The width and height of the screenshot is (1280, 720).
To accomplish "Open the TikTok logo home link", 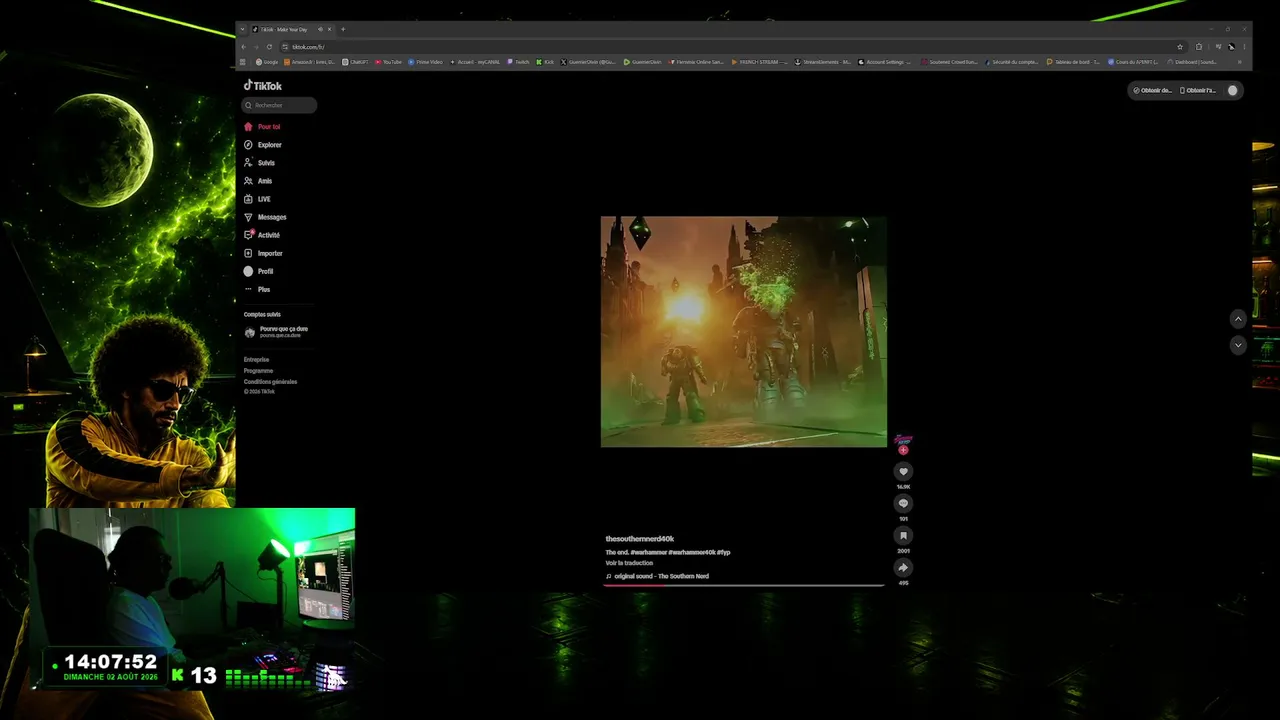I will click(x=263, y=86).
